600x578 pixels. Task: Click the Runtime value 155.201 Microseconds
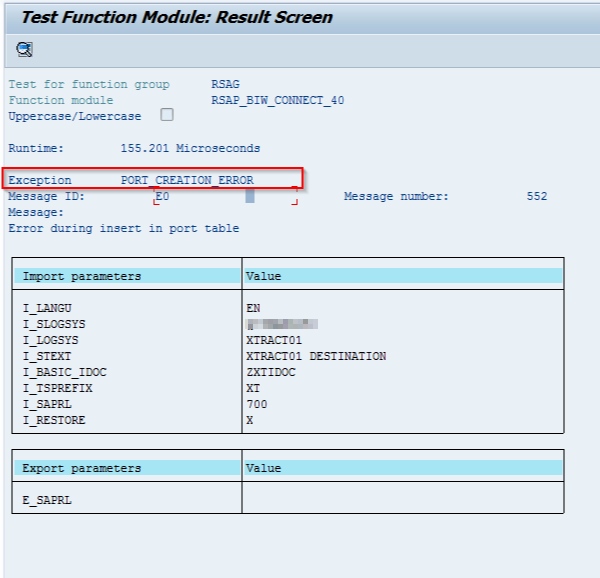[x=190, y=148]
